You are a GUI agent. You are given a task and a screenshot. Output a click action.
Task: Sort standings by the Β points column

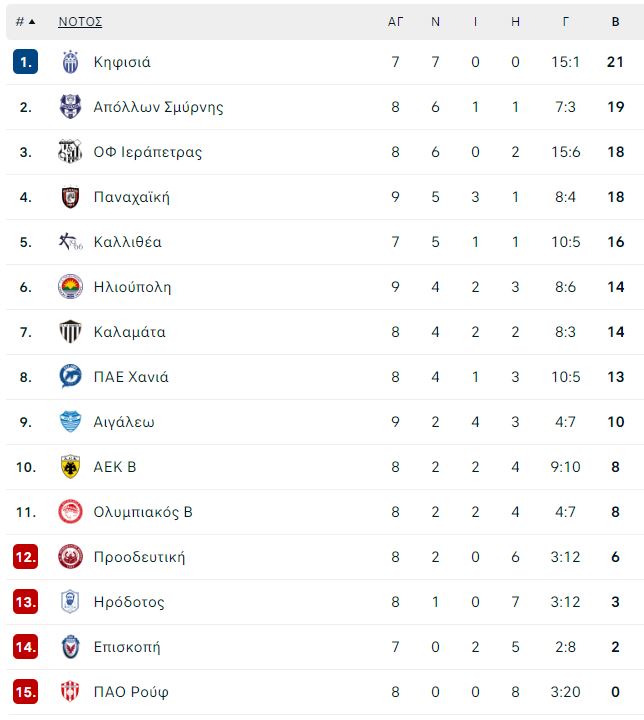click(616, 22)
